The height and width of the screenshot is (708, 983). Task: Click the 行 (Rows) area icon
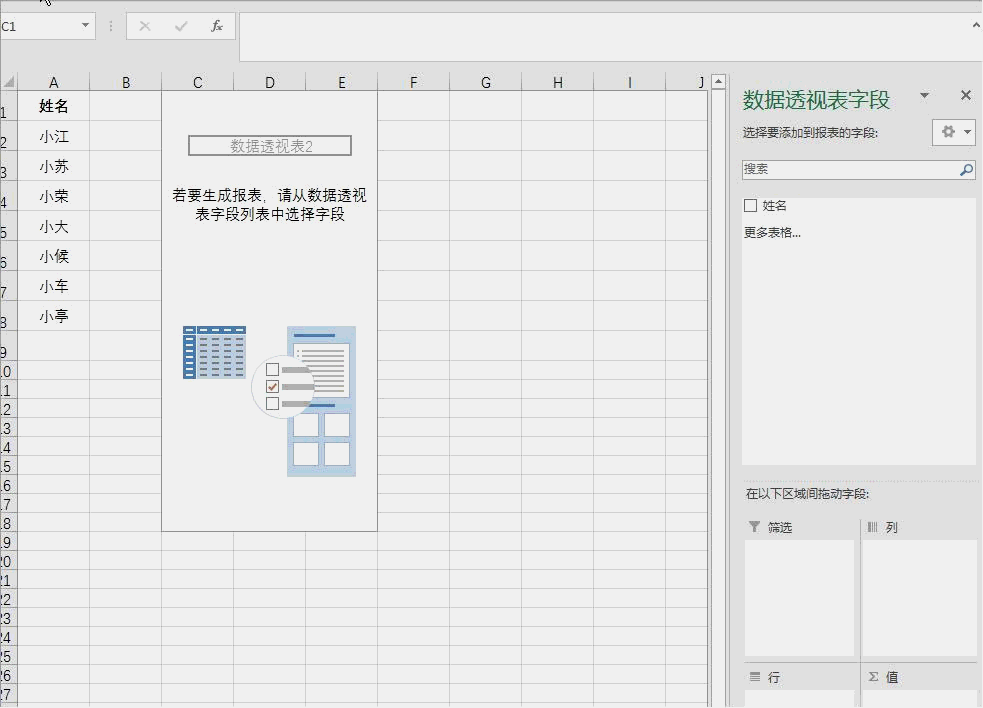[x=753, y=677]
